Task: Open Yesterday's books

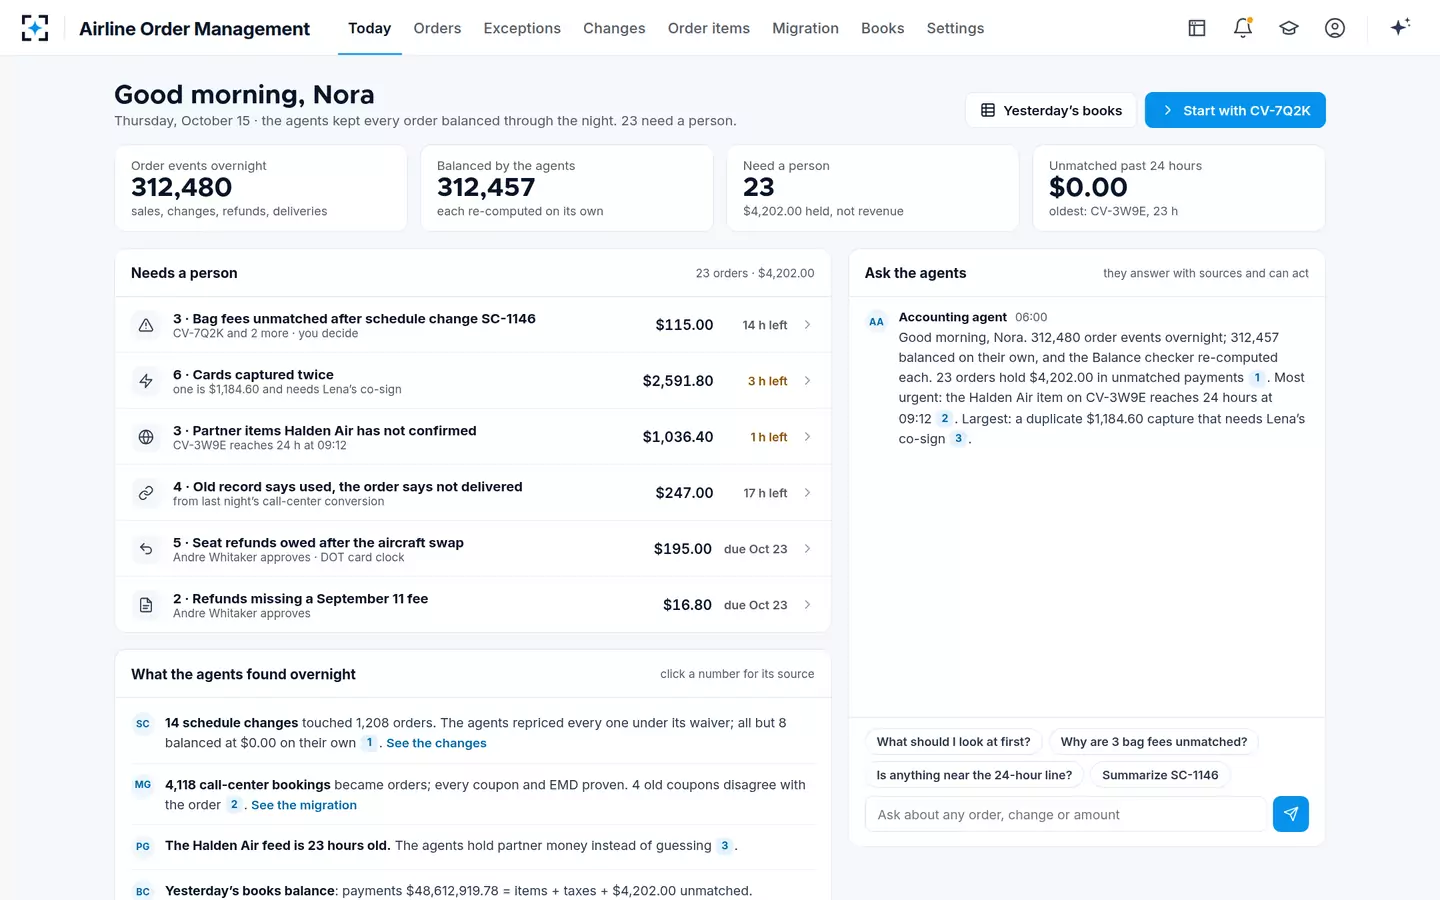Action: [x=1051, y=110]
